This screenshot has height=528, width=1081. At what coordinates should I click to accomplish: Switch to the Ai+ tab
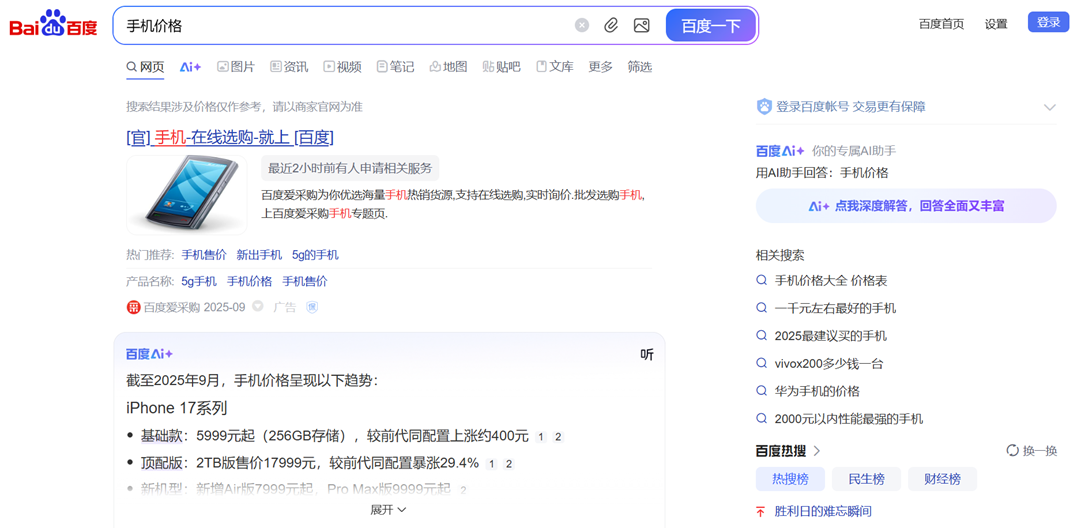[x=190, y=67]
